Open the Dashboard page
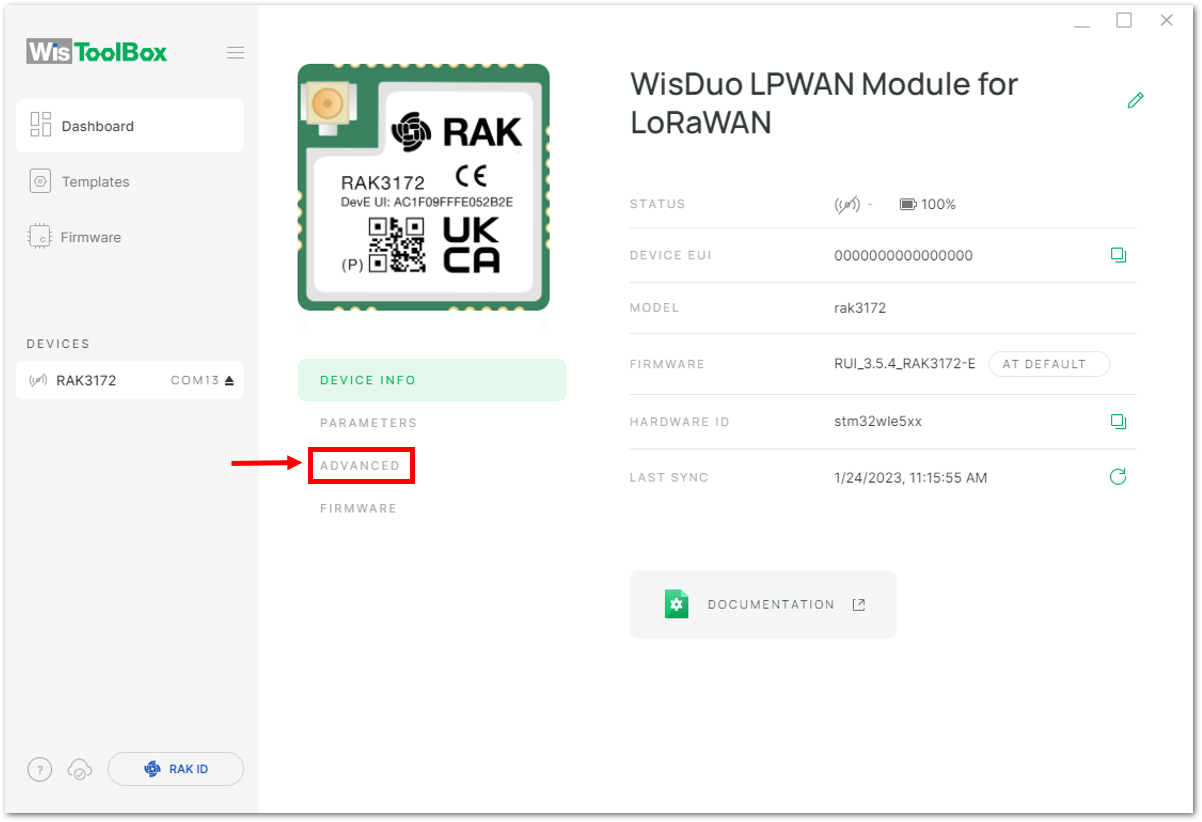This screenshot has width=1202, height=822. coord(130,126)
